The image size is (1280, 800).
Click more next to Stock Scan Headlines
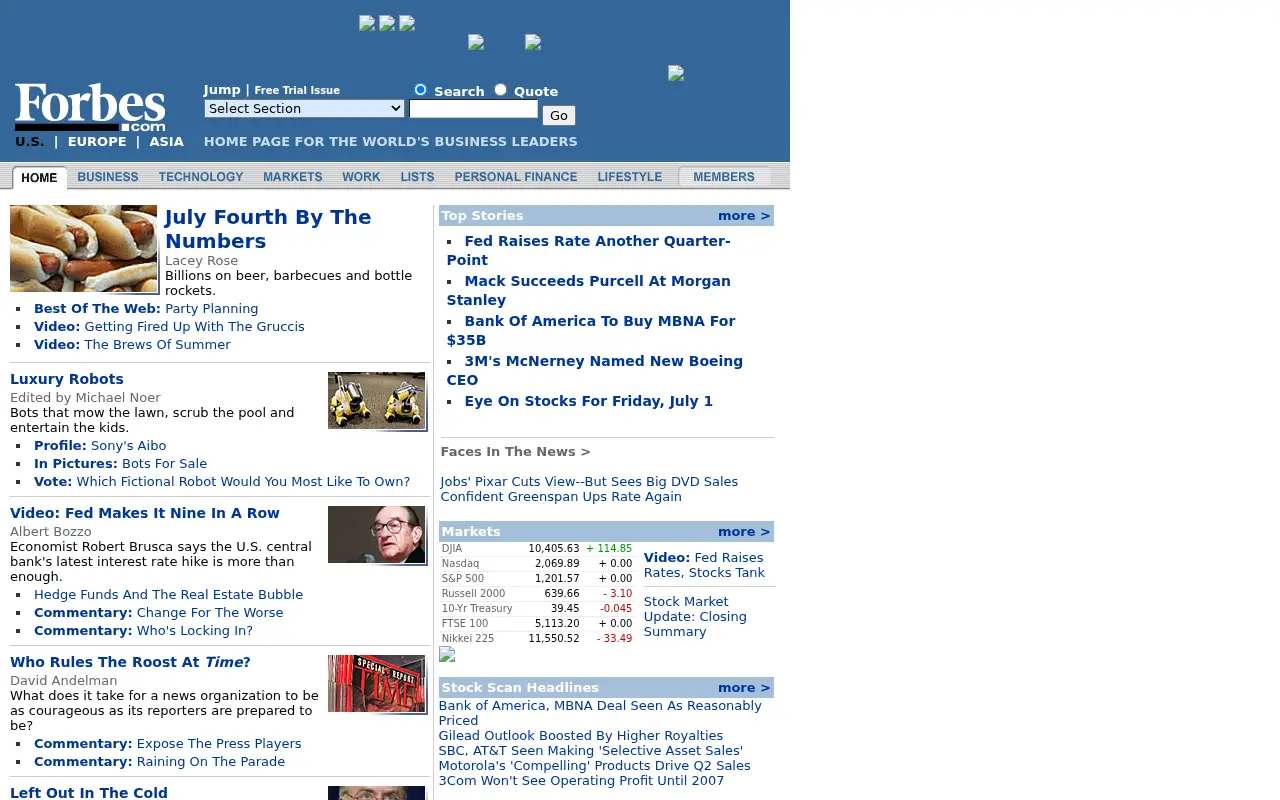click(744, 687)
